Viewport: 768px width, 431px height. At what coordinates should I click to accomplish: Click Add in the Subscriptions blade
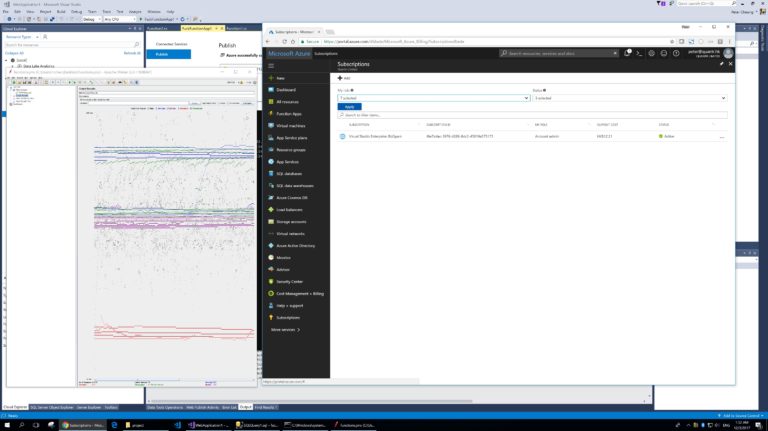point(344,78)
